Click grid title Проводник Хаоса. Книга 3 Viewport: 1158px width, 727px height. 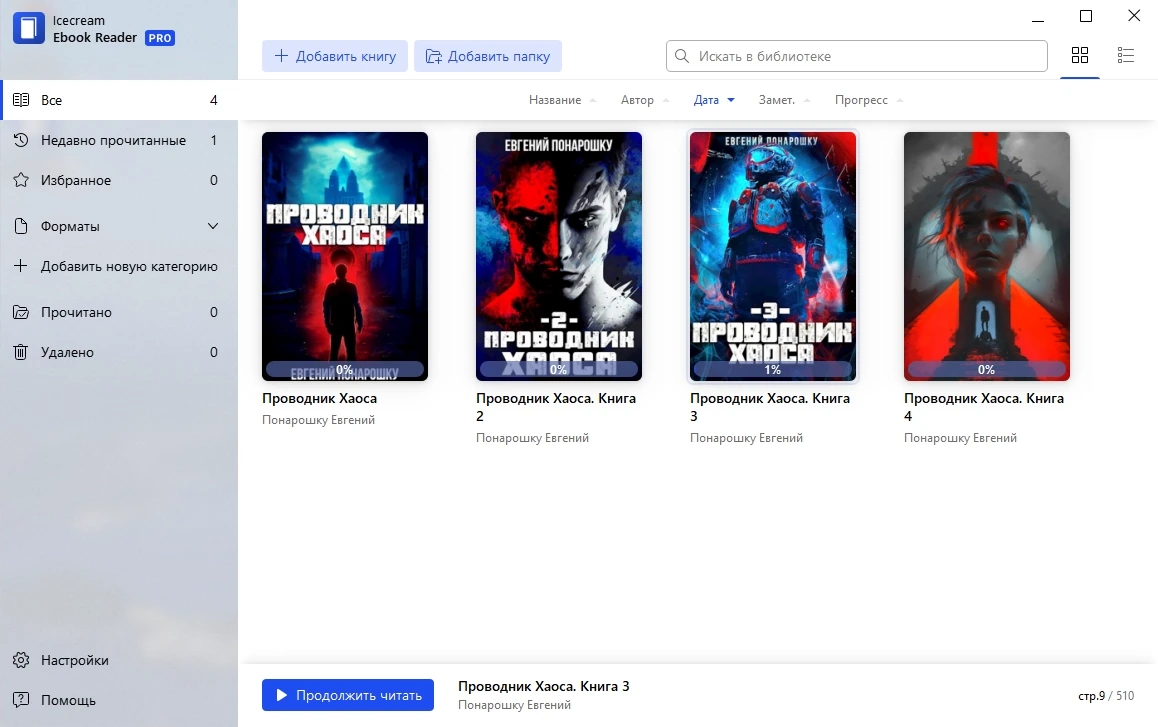(770, 407)
